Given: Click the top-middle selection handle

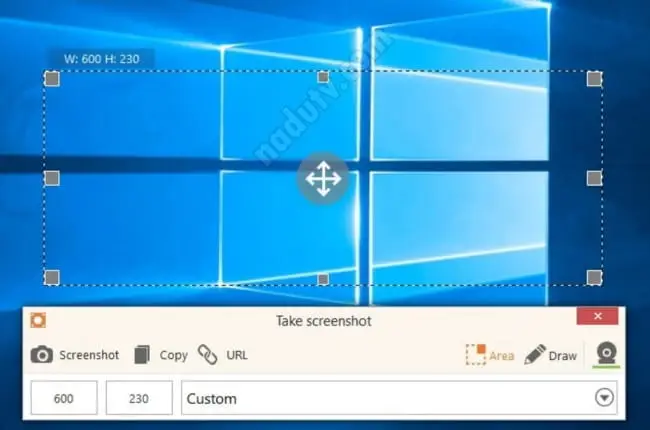Looking at the screenshot, I should tap(323, 77).
